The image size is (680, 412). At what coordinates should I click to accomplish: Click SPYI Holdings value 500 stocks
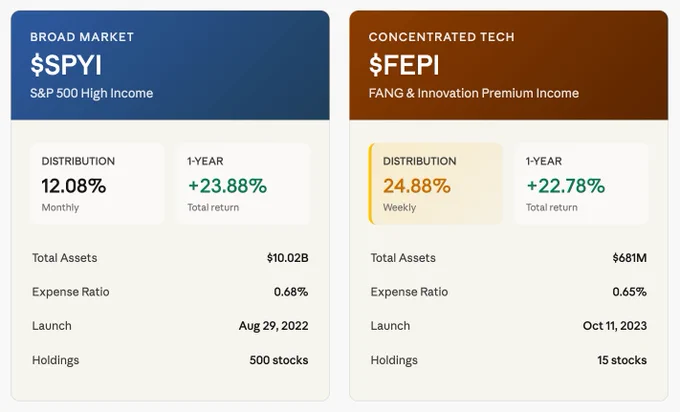[279, 360]
